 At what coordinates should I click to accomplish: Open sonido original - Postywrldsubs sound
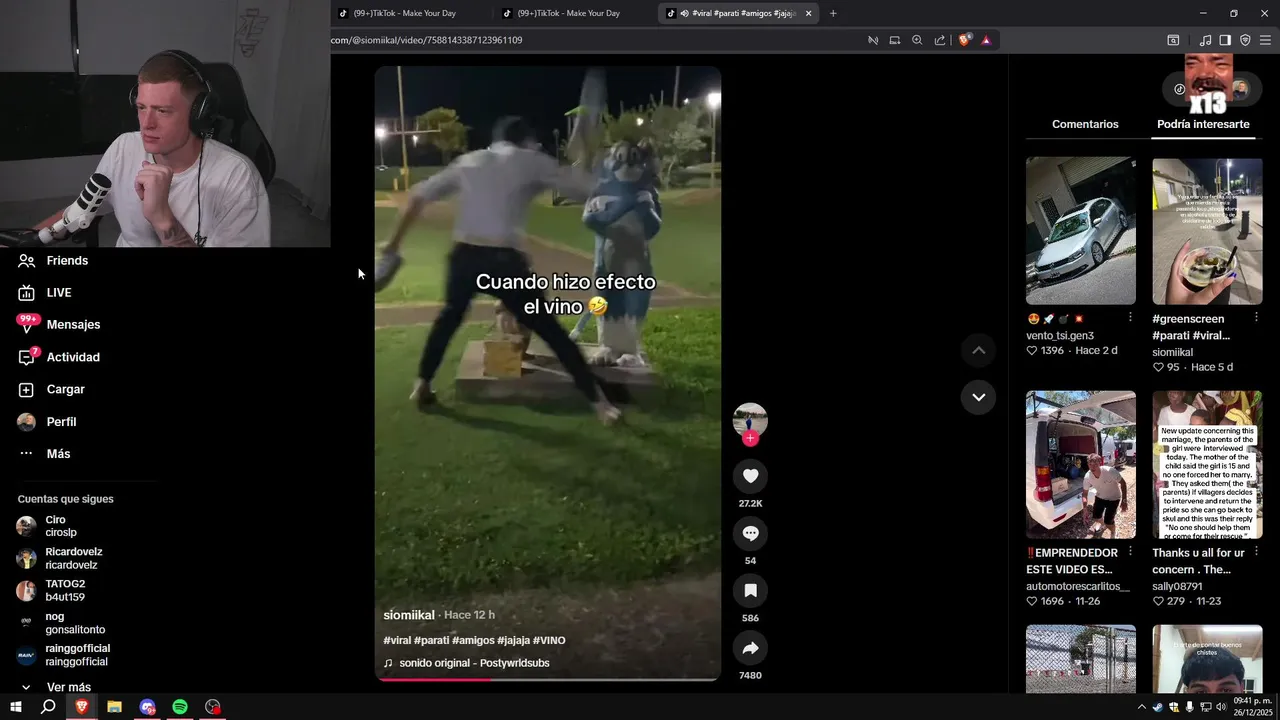[x=466, y=663]
